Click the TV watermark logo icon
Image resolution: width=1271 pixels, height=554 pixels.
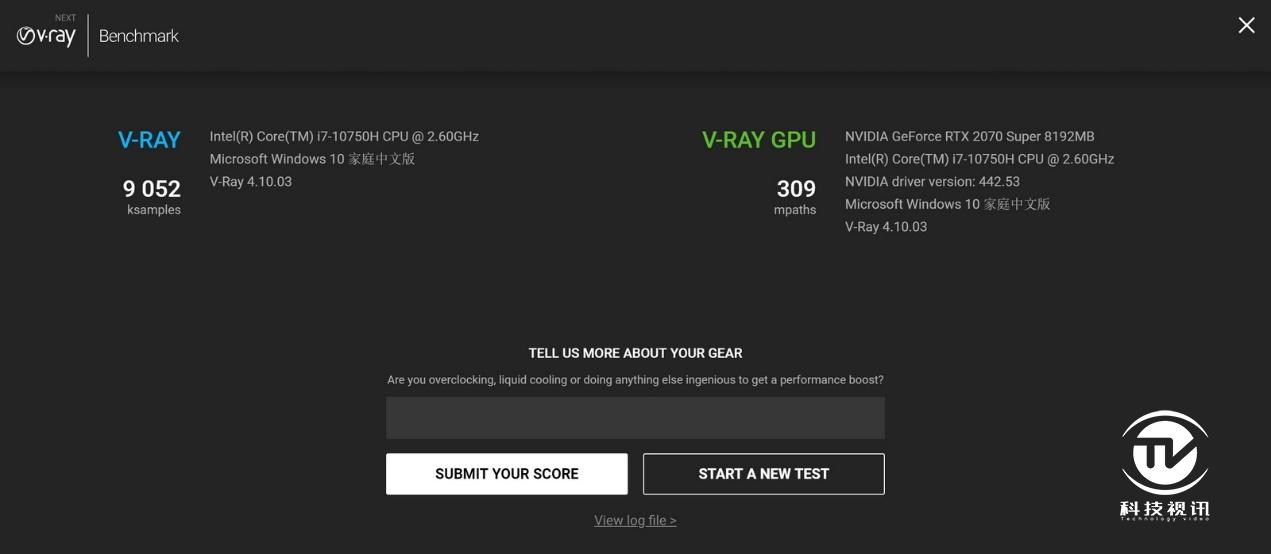click(1164, 453)
